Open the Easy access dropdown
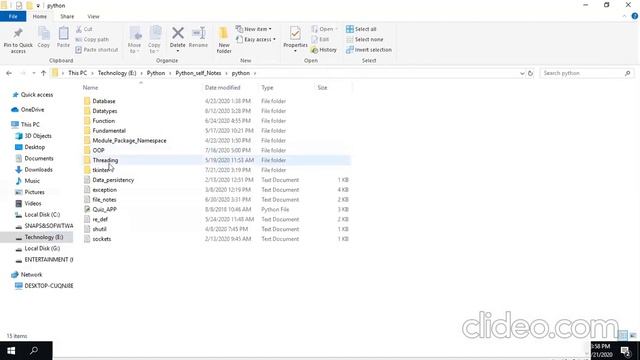 point(256,39)
